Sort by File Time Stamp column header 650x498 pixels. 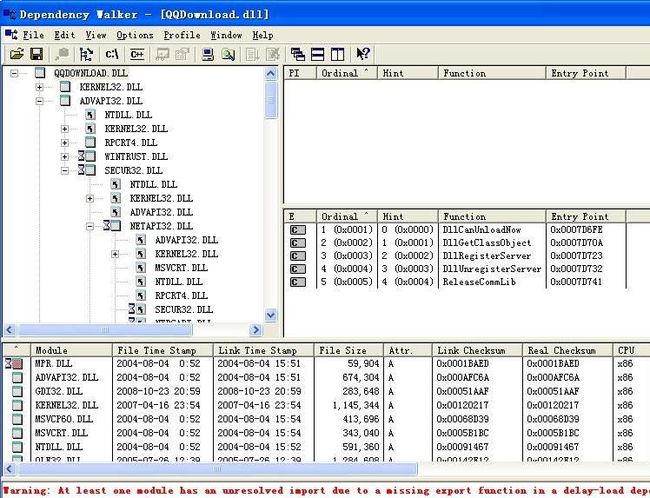click(163, 350)
